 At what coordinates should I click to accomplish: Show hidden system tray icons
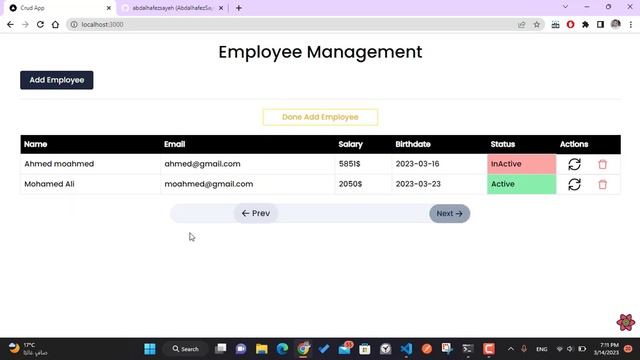(511, 349)
